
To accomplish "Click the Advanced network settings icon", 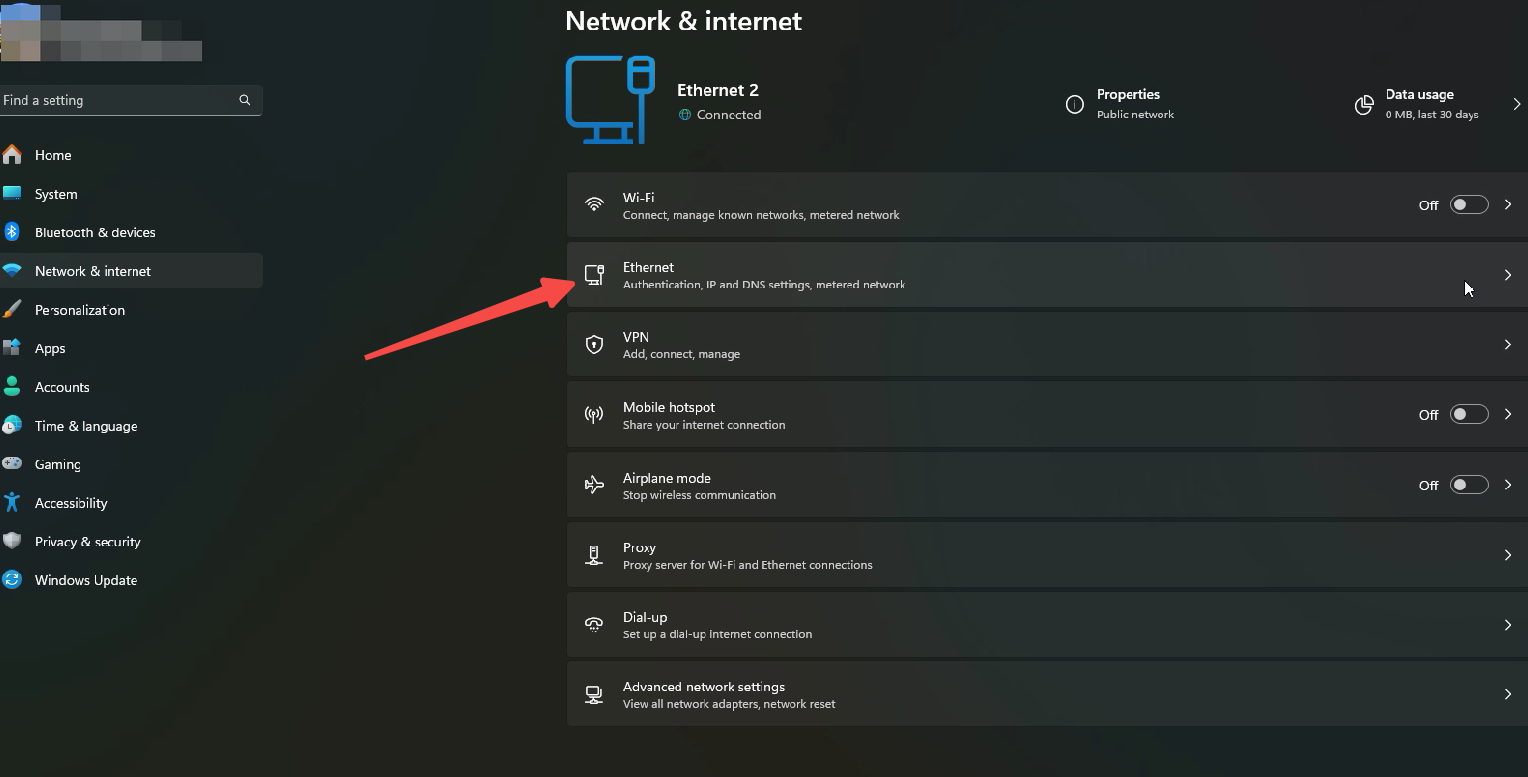I will click(595, 695).
